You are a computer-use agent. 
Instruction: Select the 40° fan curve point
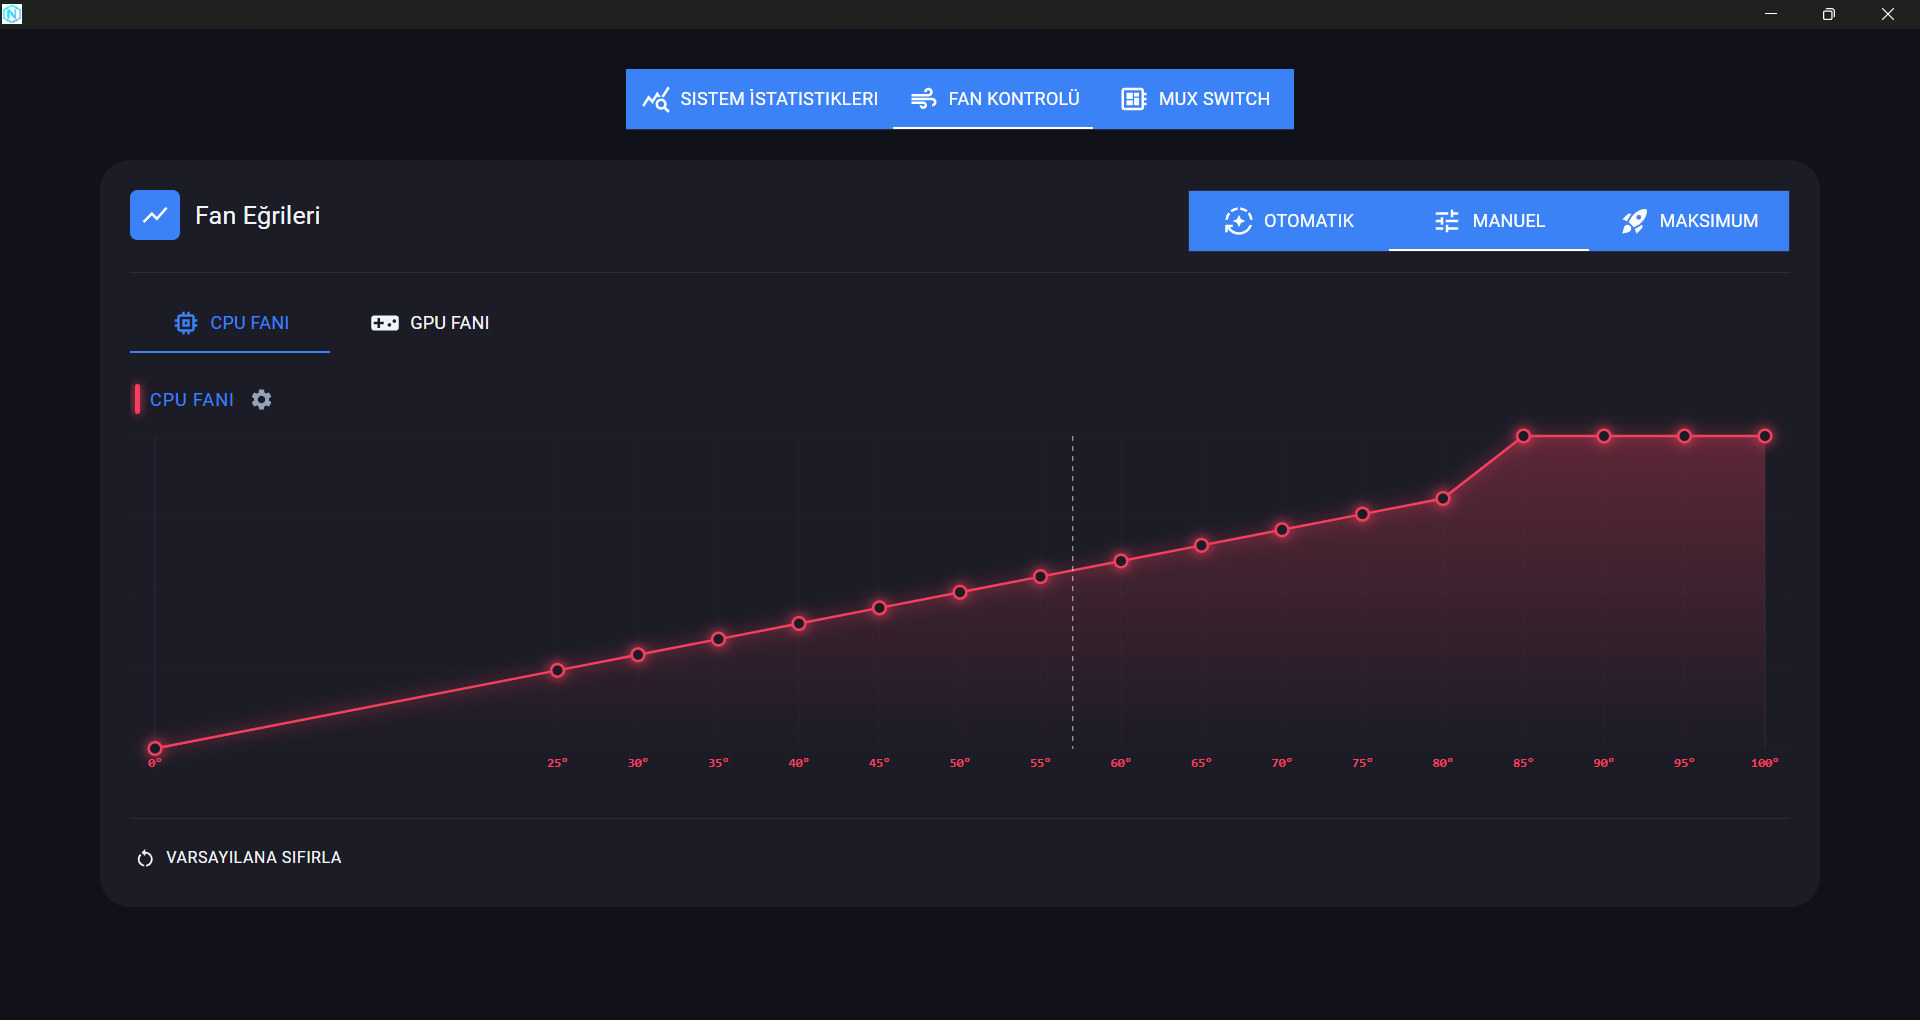799,623
